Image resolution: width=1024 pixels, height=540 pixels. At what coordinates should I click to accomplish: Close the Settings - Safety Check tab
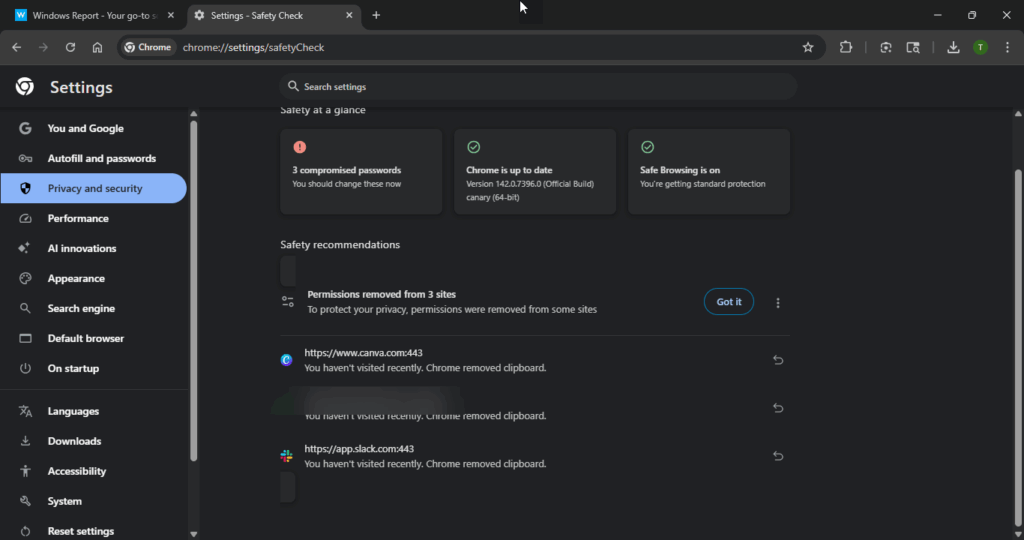[349, 15]
